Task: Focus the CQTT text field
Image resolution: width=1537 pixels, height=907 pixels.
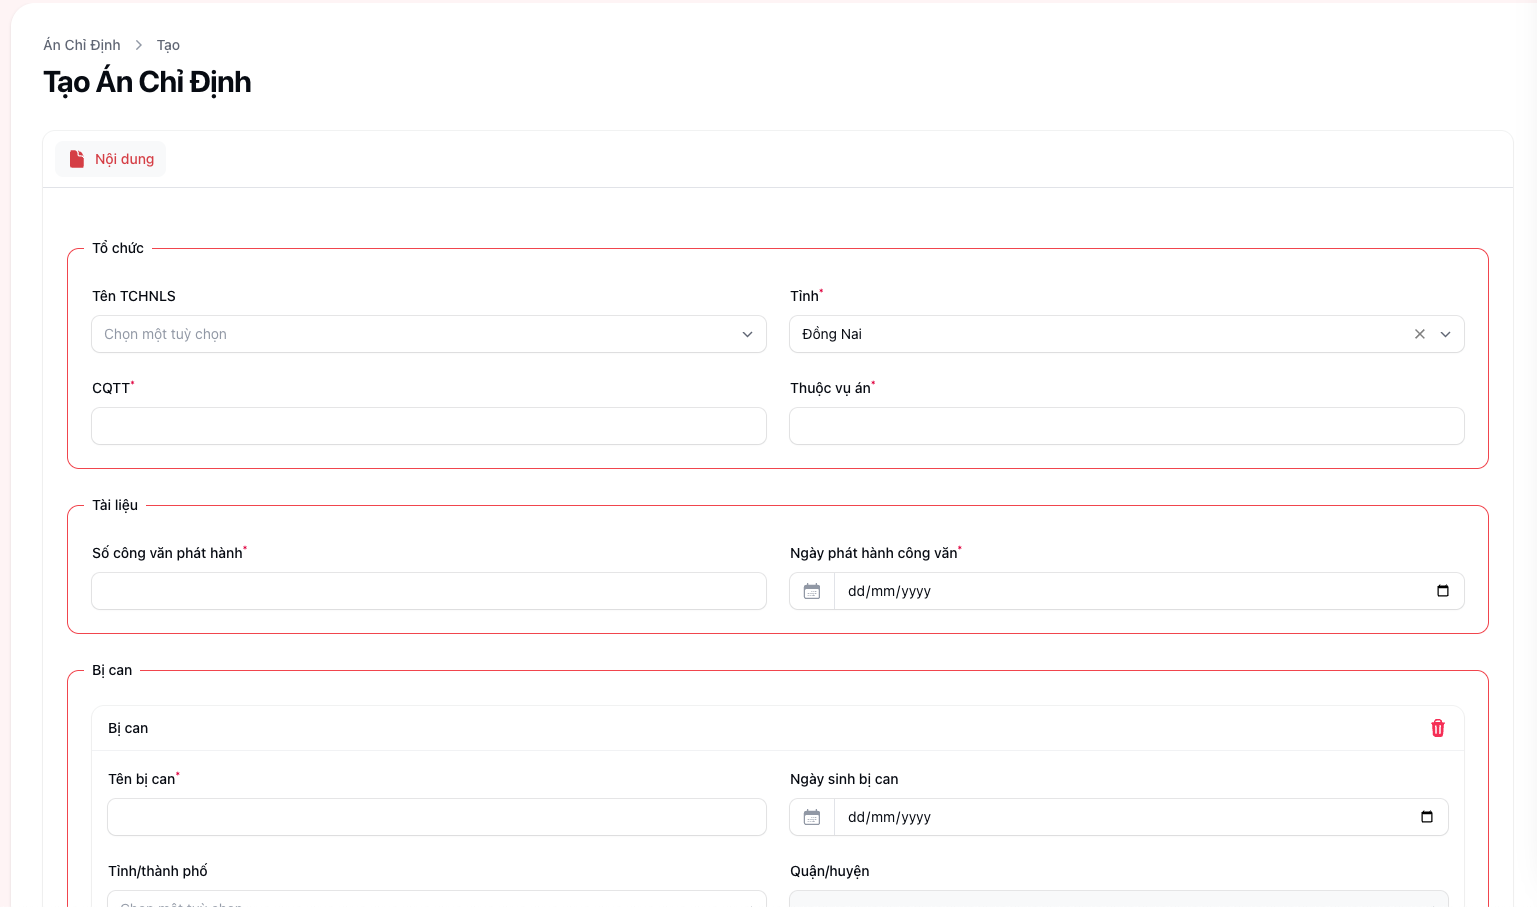Action: point(428,426)
